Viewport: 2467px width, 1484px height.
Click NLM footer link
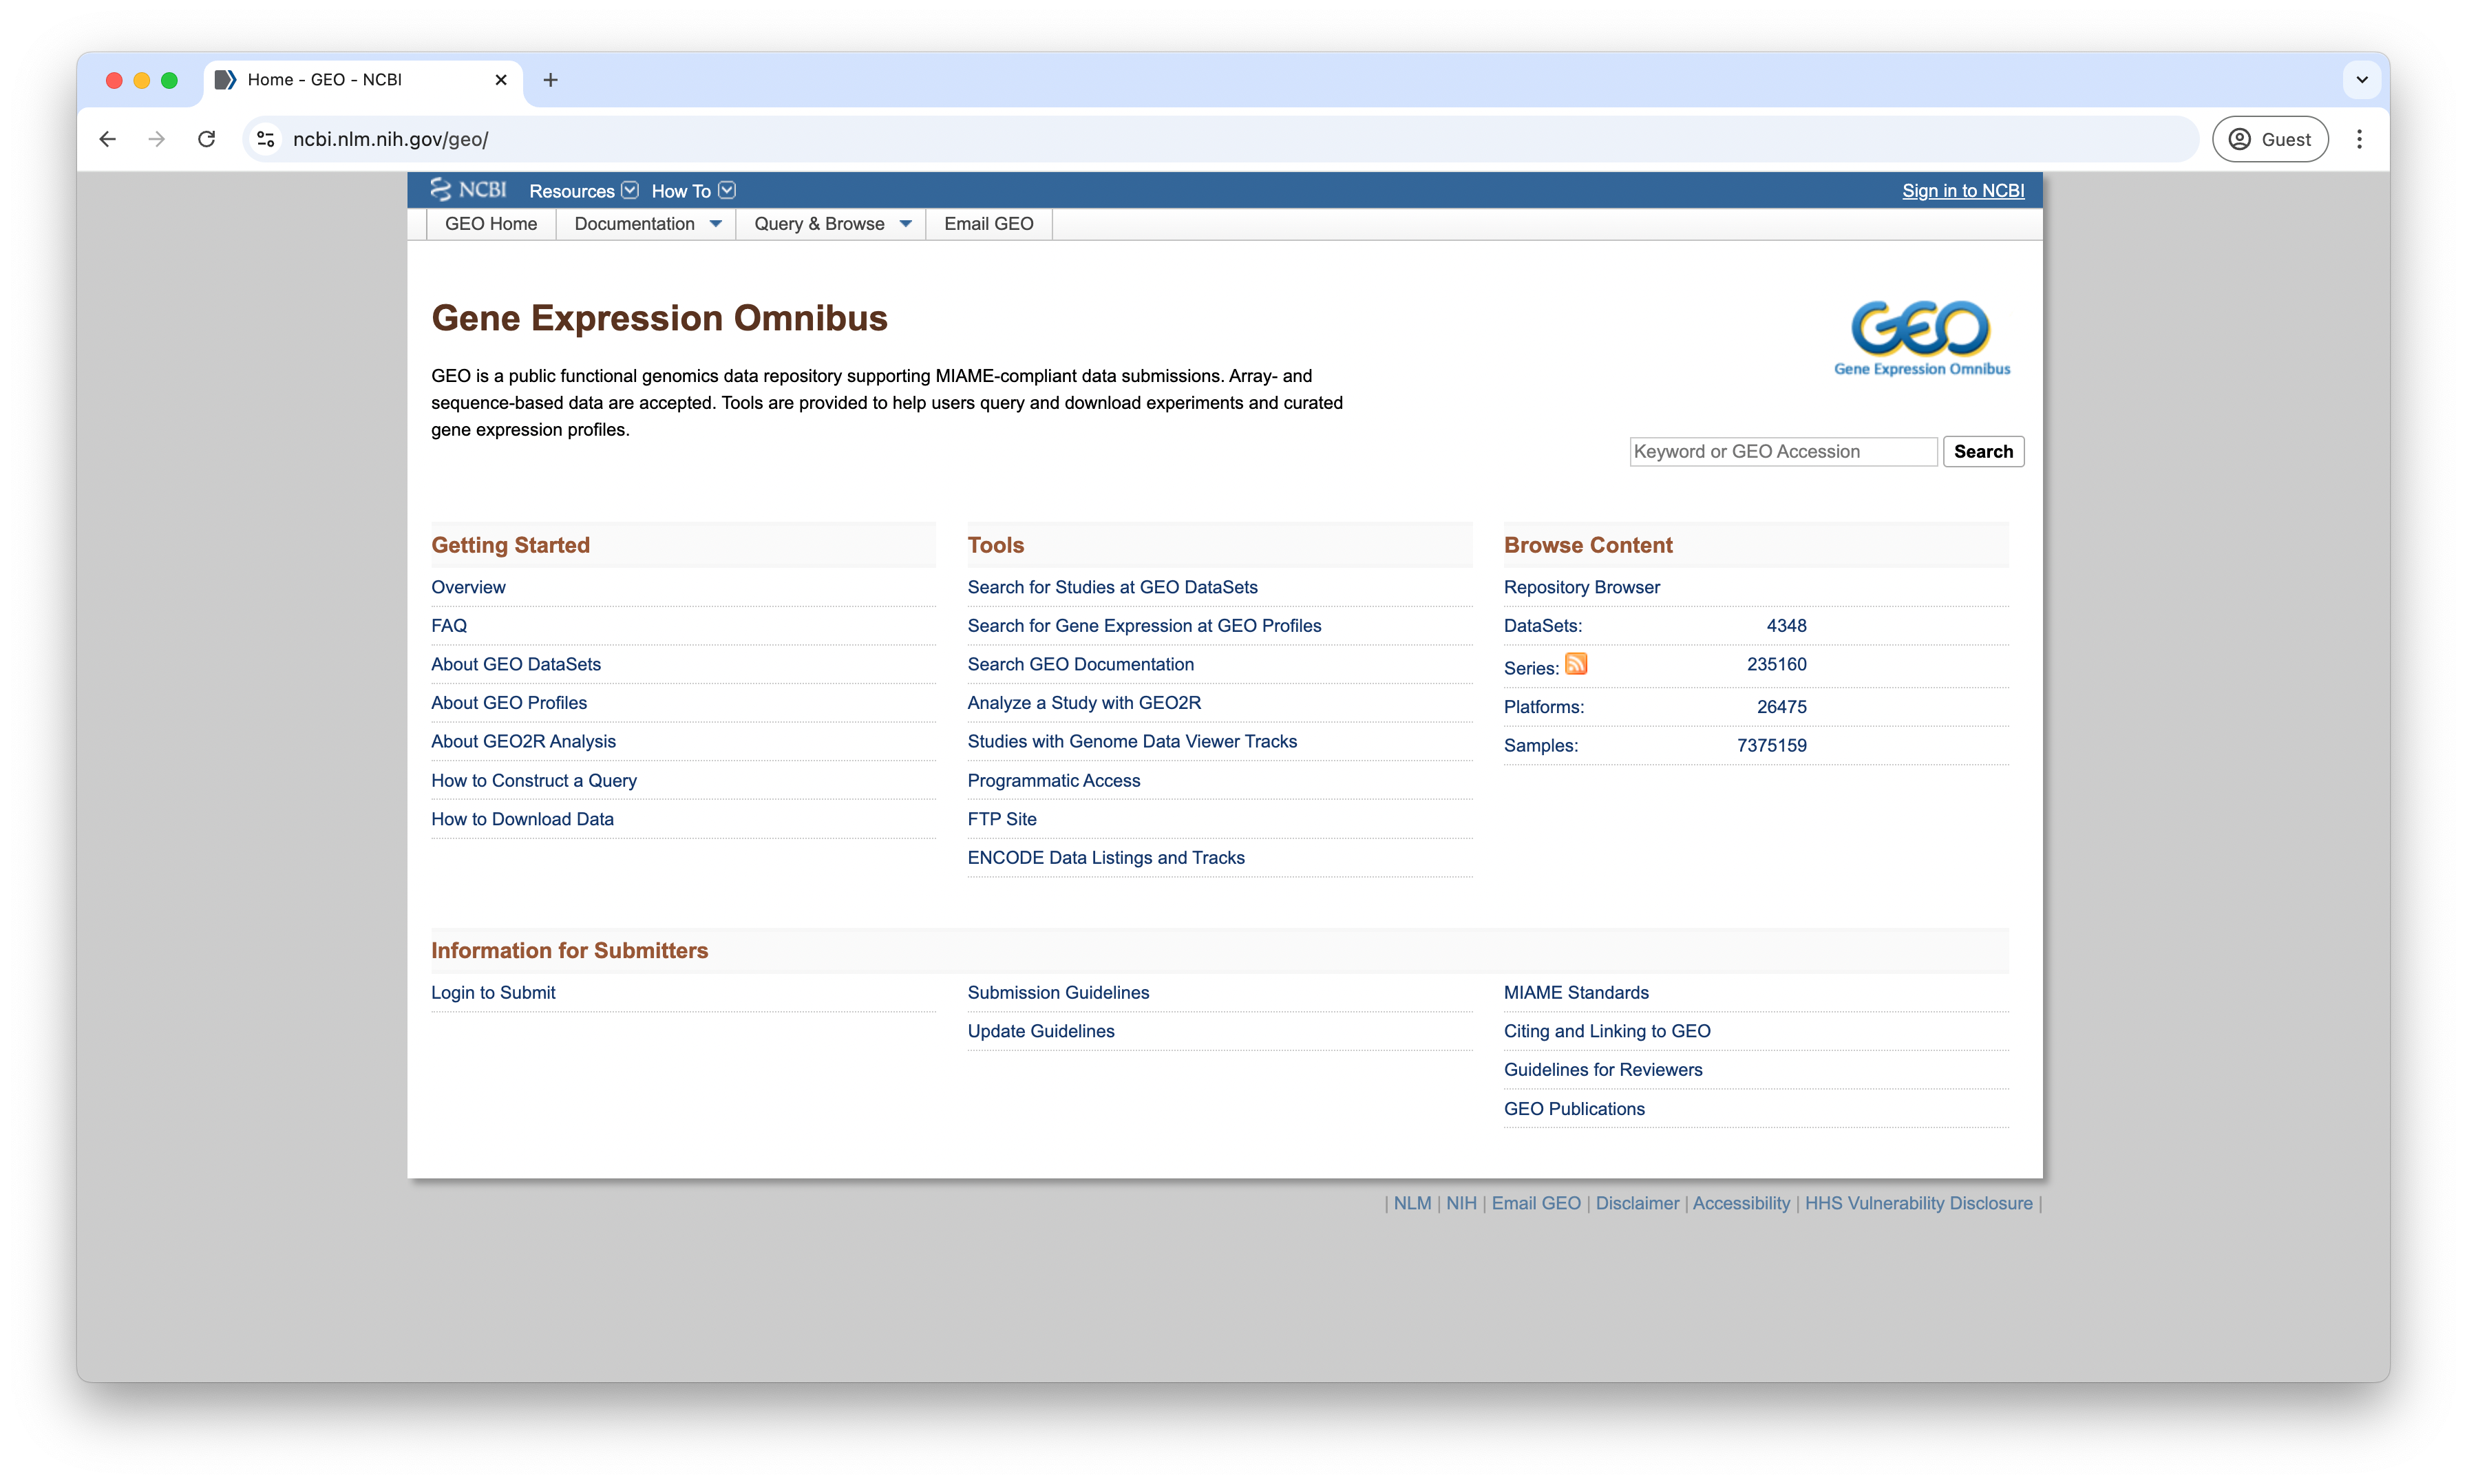(1412, 1203)
